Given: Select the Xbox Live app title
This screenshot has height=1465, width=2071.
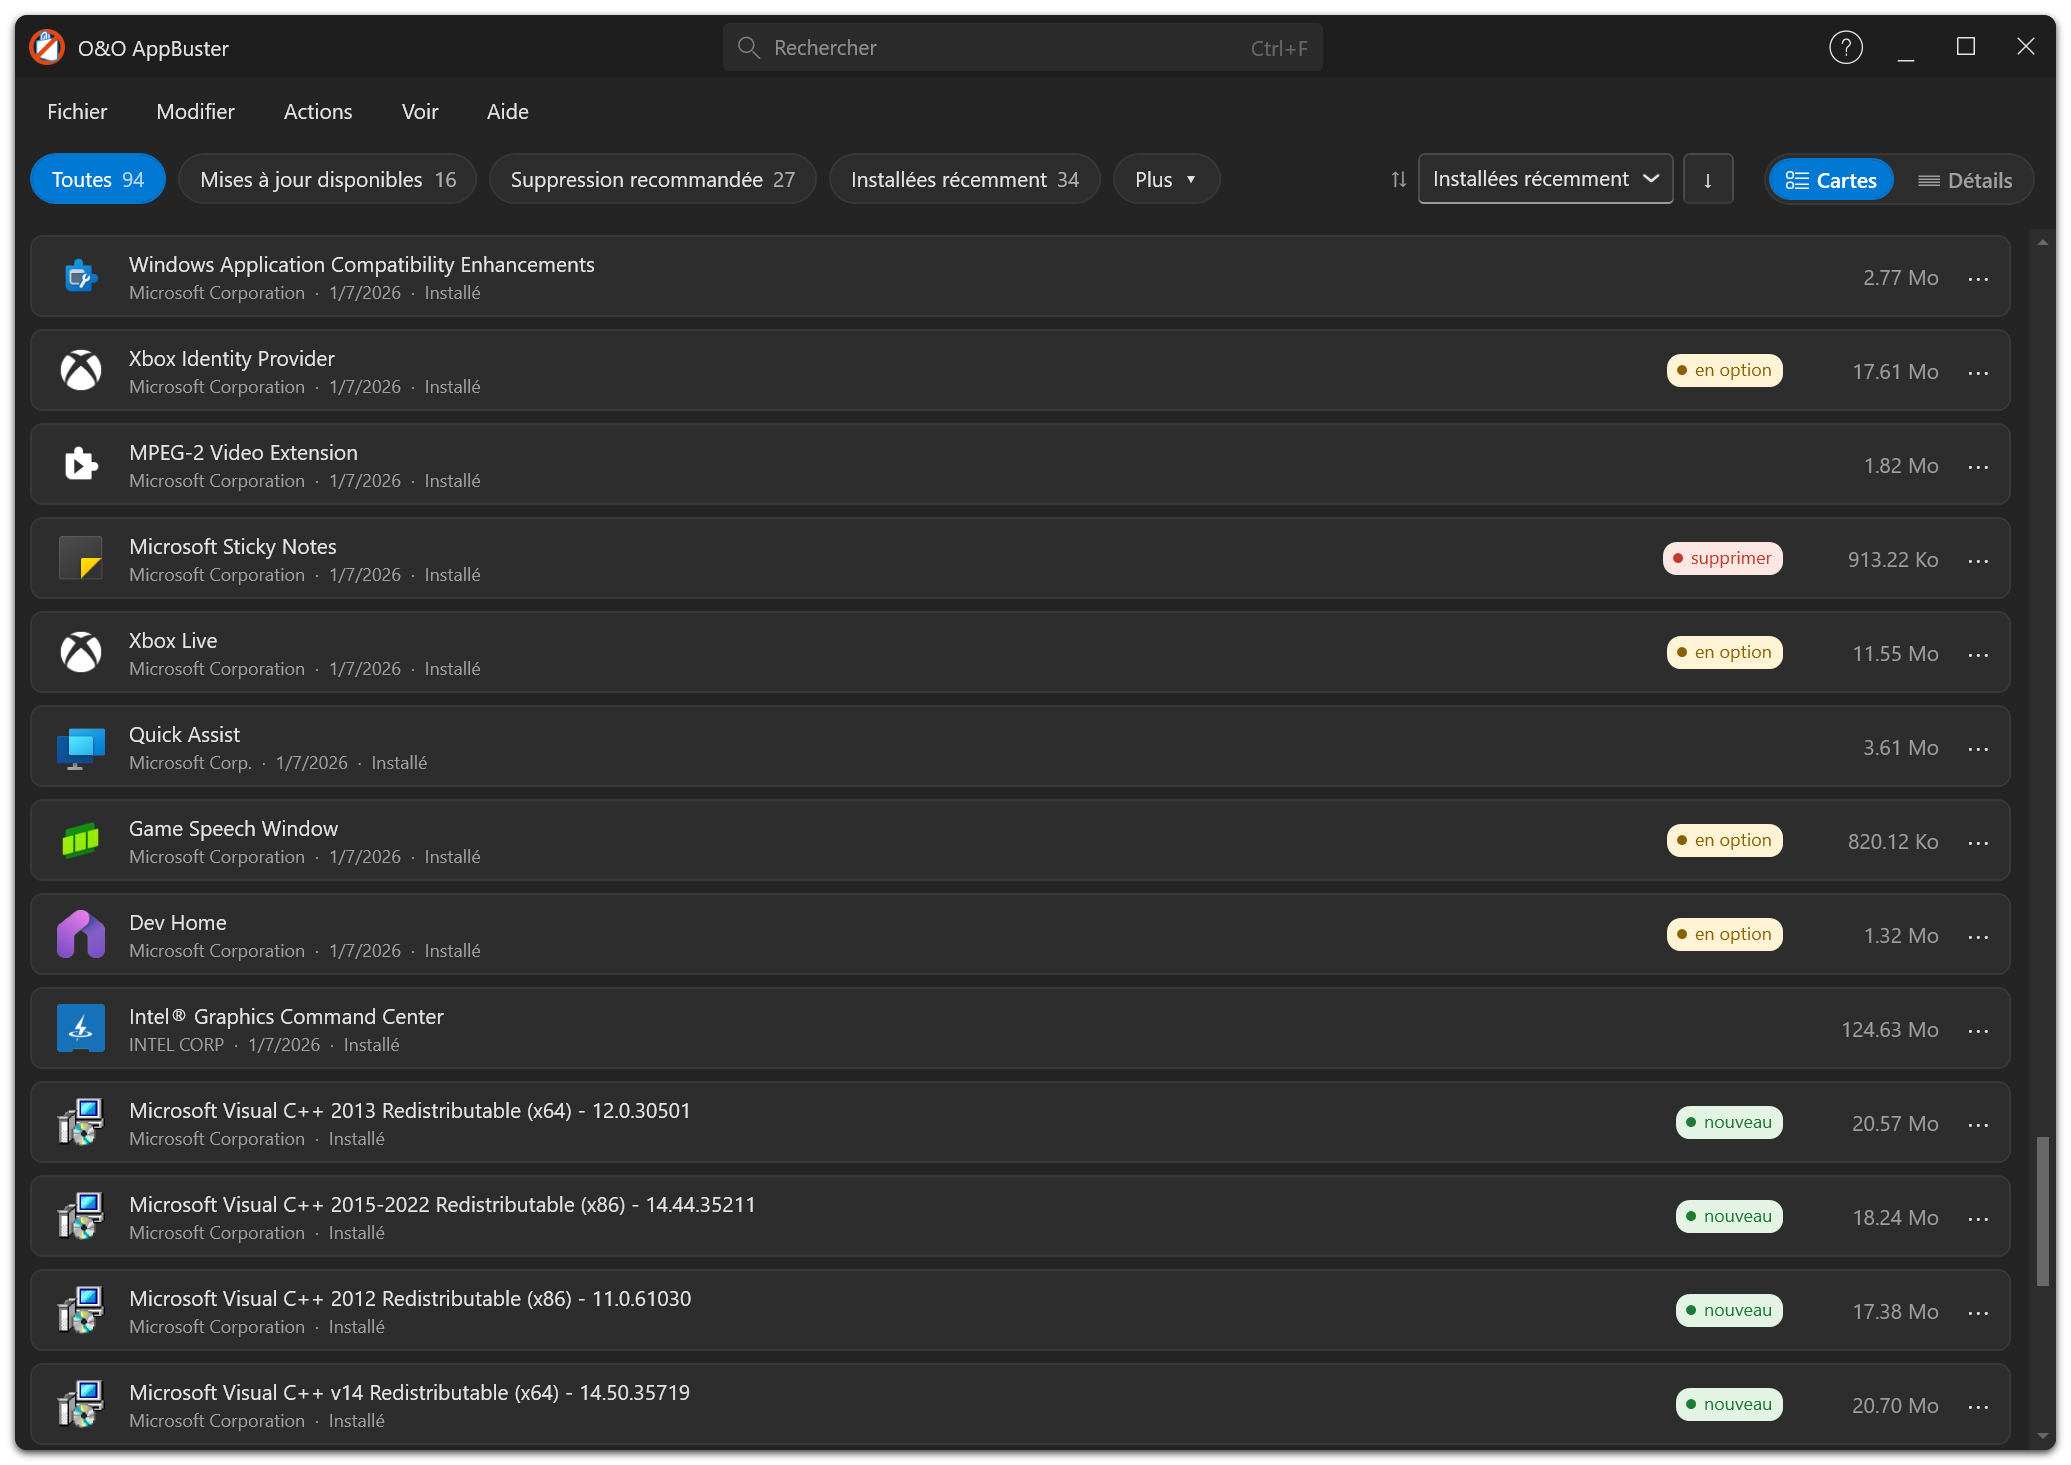Looking at the screenshot, I should click(172, 640).
